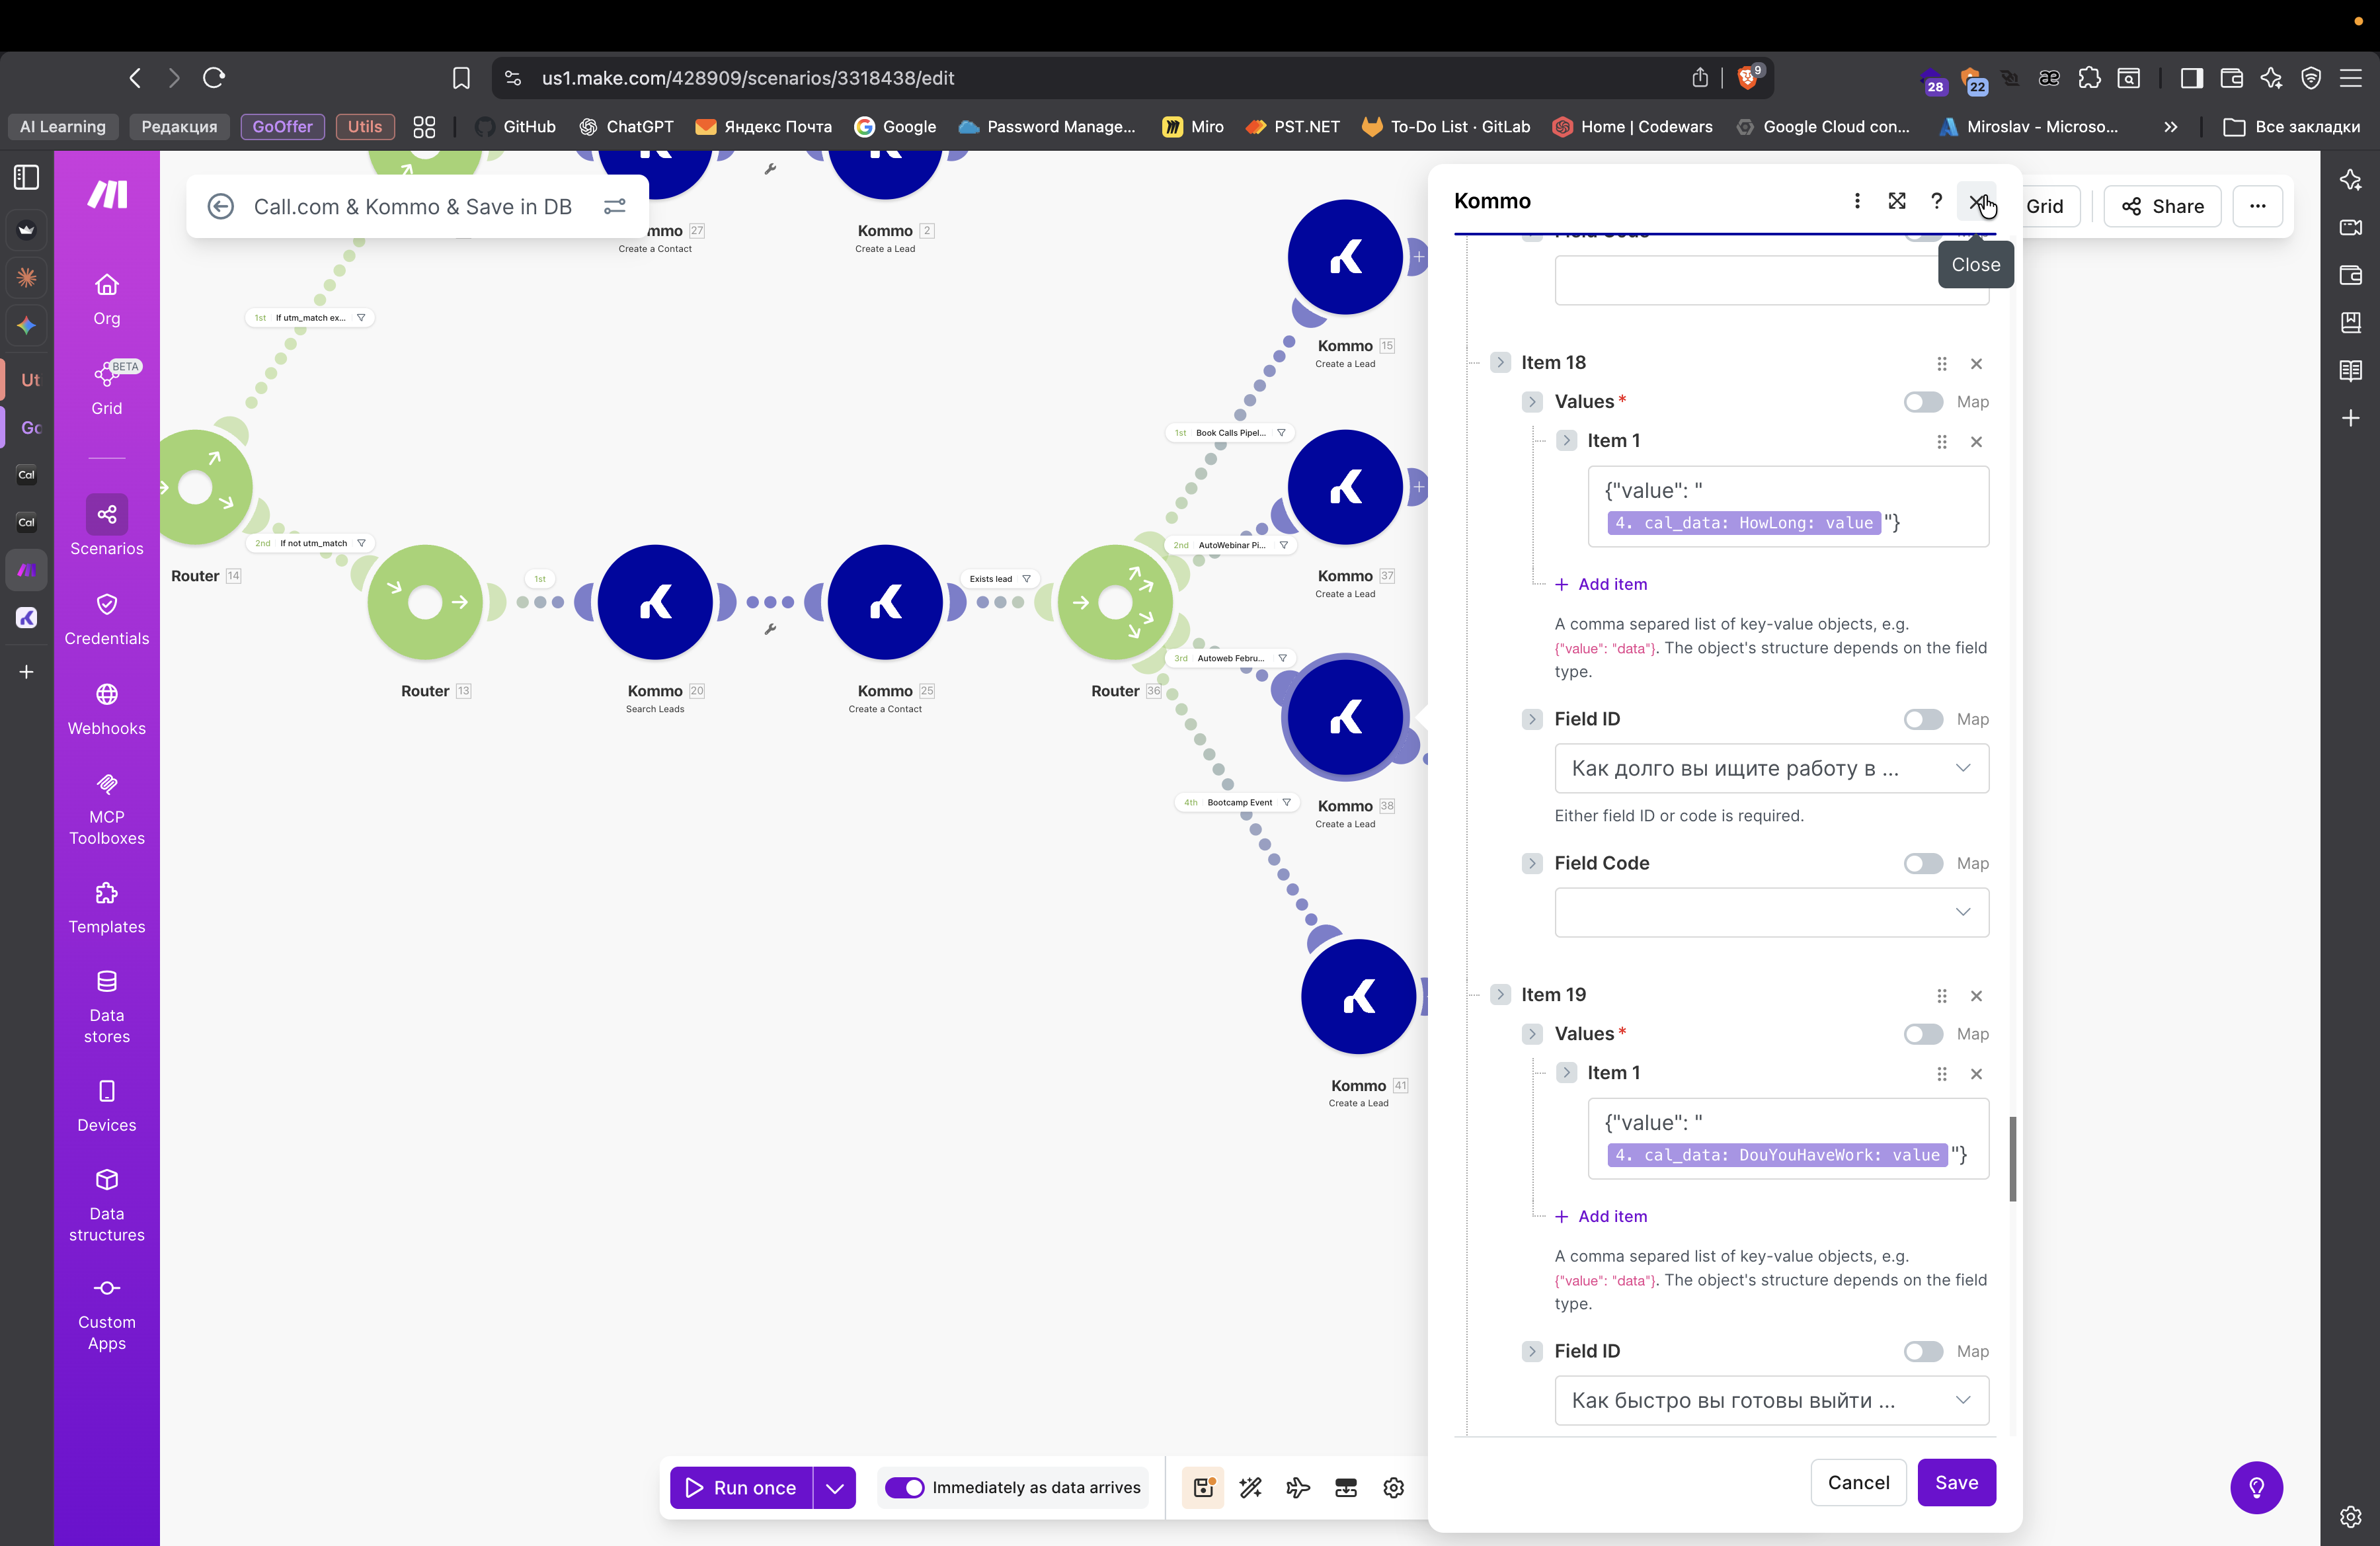Open scenario settings gear in bottom toolbar
The height and width of the screenshot is (1546, 2380).
pyautogui.click(x=1393, y=1487)
